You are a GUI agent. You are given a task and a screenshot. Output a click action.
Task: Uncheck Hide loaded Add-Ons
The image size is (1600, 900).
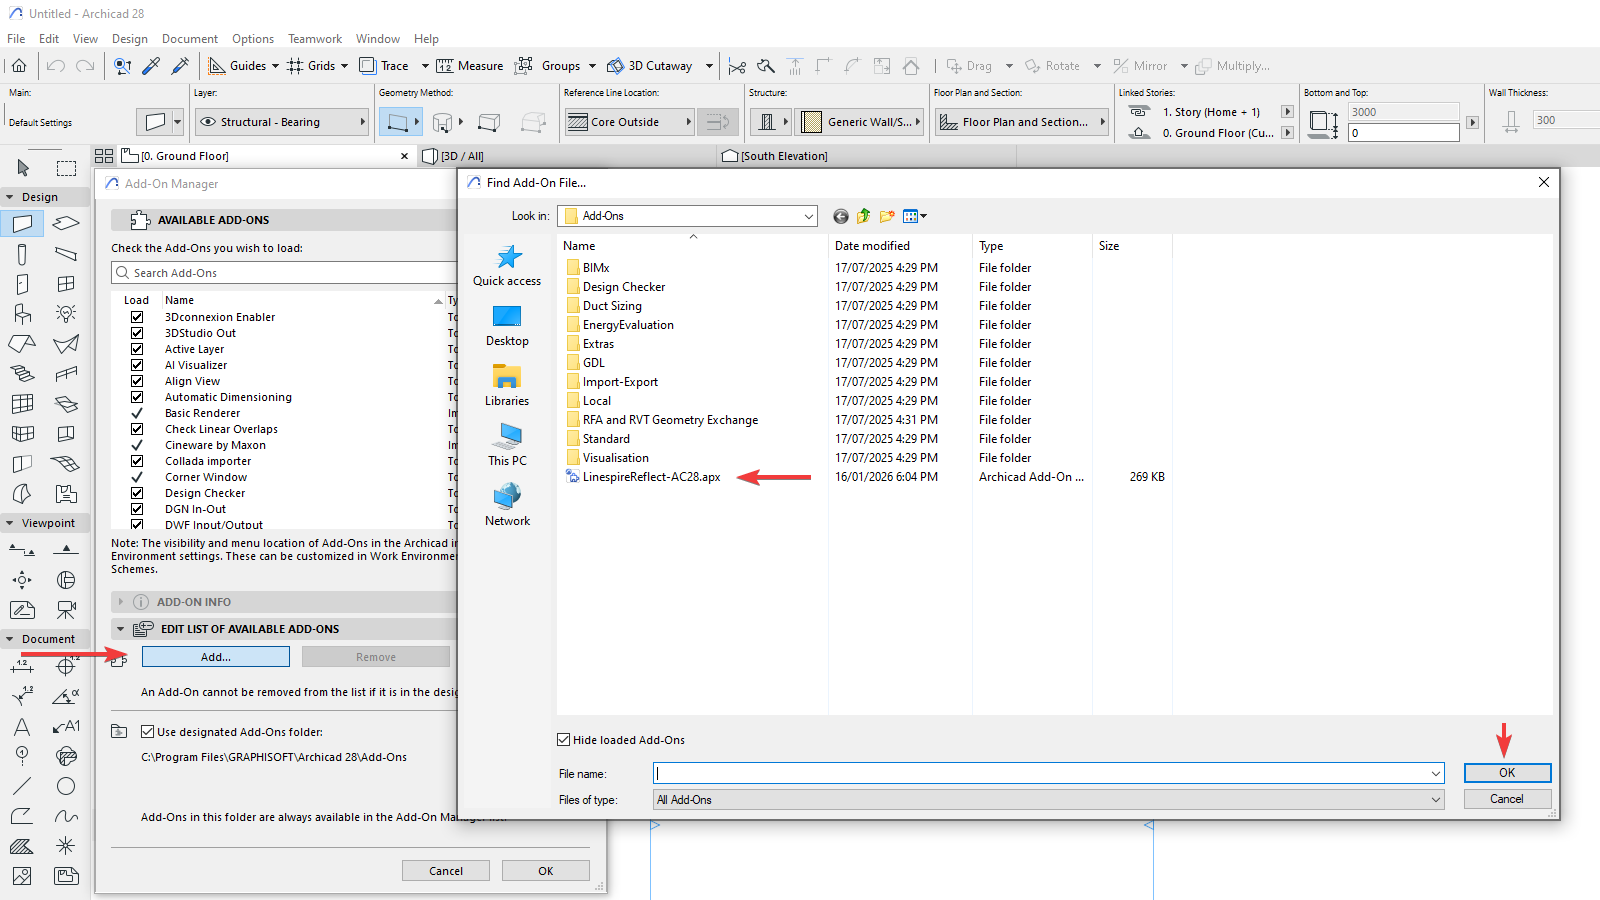[565, 739]
